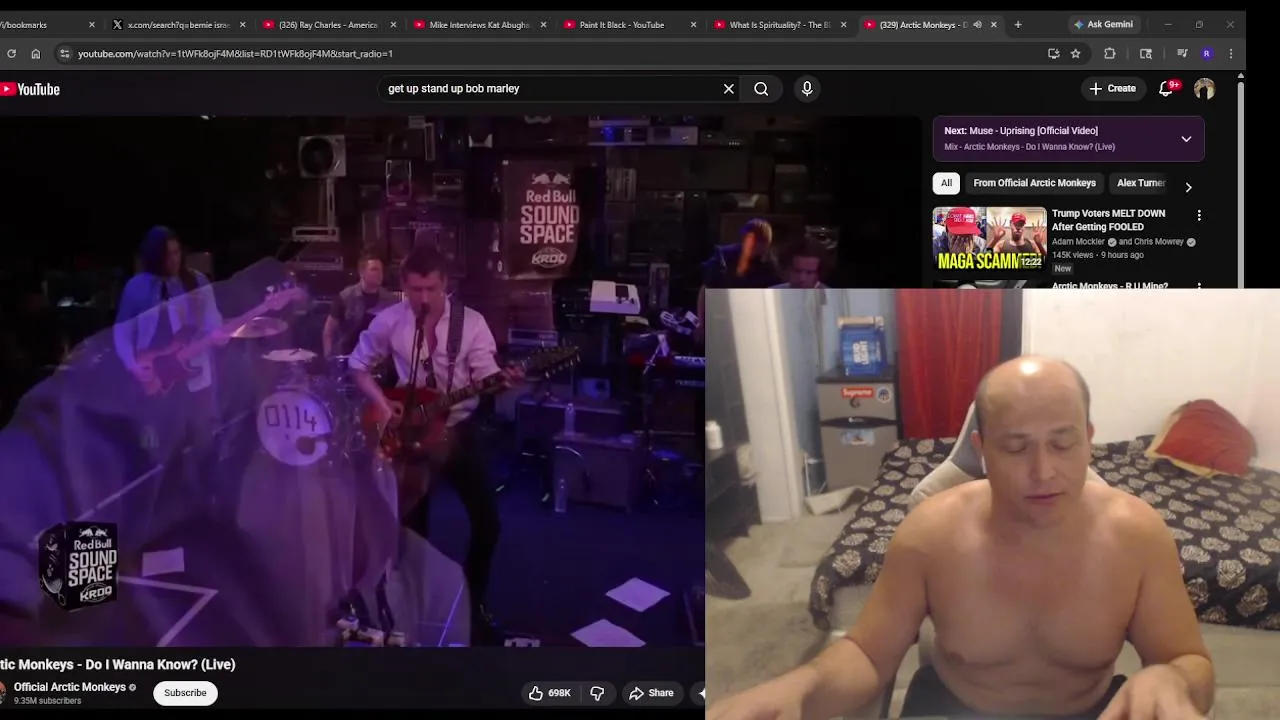The height and width of the screenshot is (720, 1280).
Task: Switch to the bookmarks tab
Action: [x=45, y=25]
